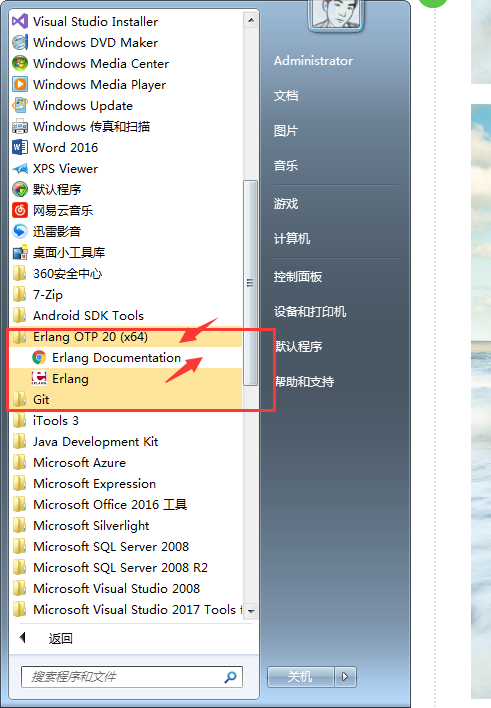Click the XPS Viewer icon
This screenshot has width=491, height=708.
pos(20,168)
